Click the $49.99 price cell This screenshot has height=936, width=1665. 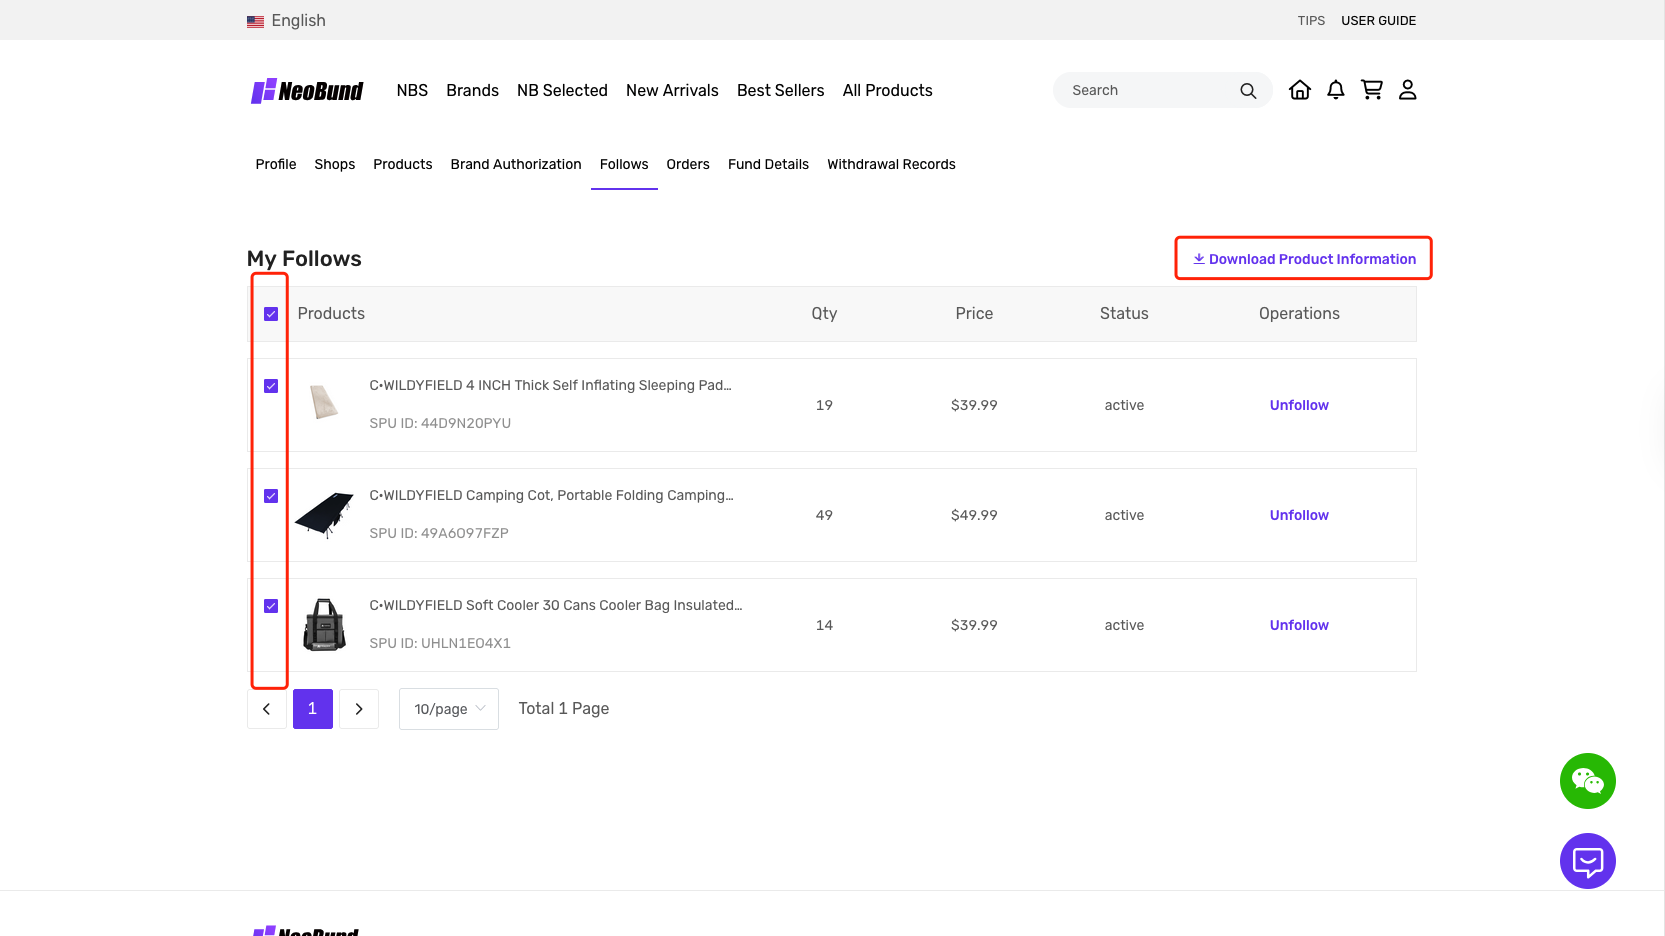[974, 515]
